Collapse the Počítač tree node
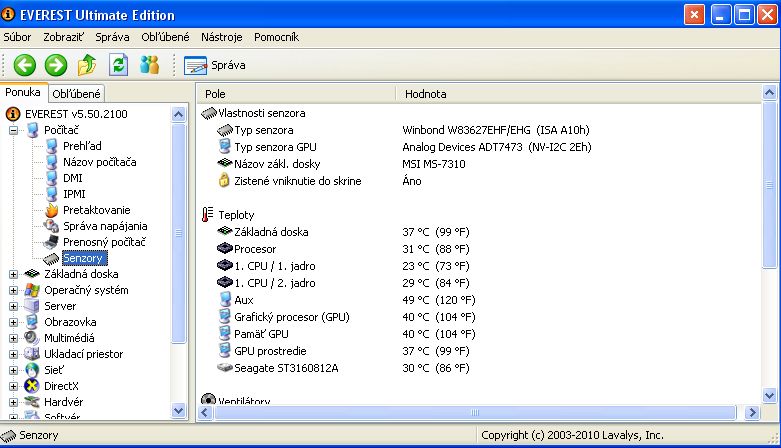Viewport: 781px width, 448px height. pyautogui.click(x=13, y=130)
